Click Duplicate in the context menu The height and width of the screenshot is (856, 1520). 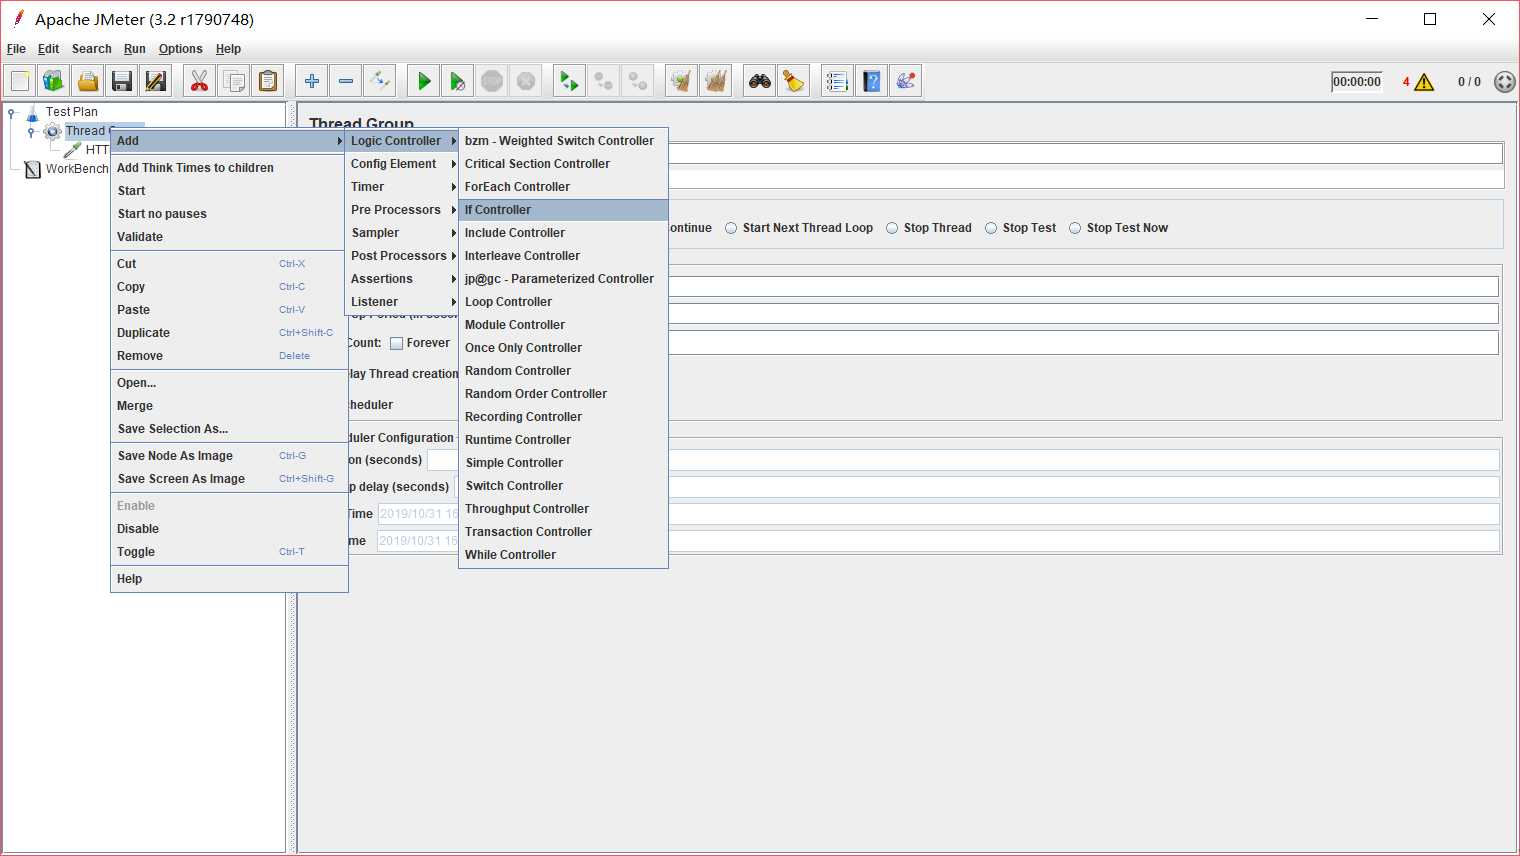click(229, 333)
